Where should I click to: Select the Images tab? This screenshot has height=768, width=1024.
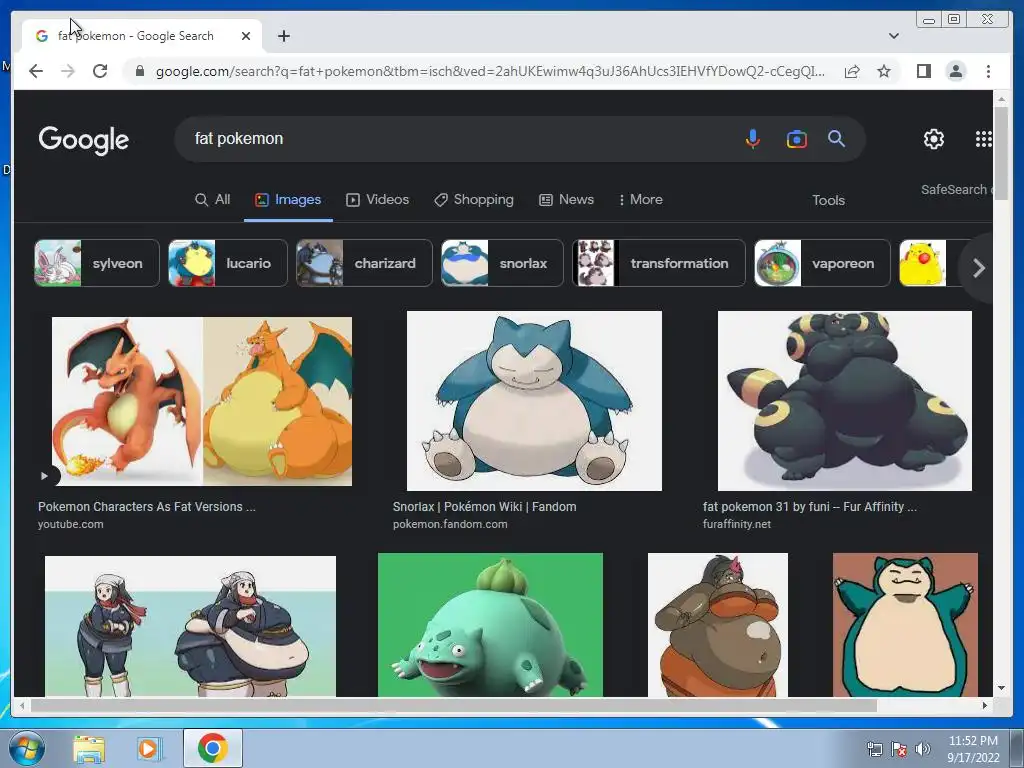[288, 200]
